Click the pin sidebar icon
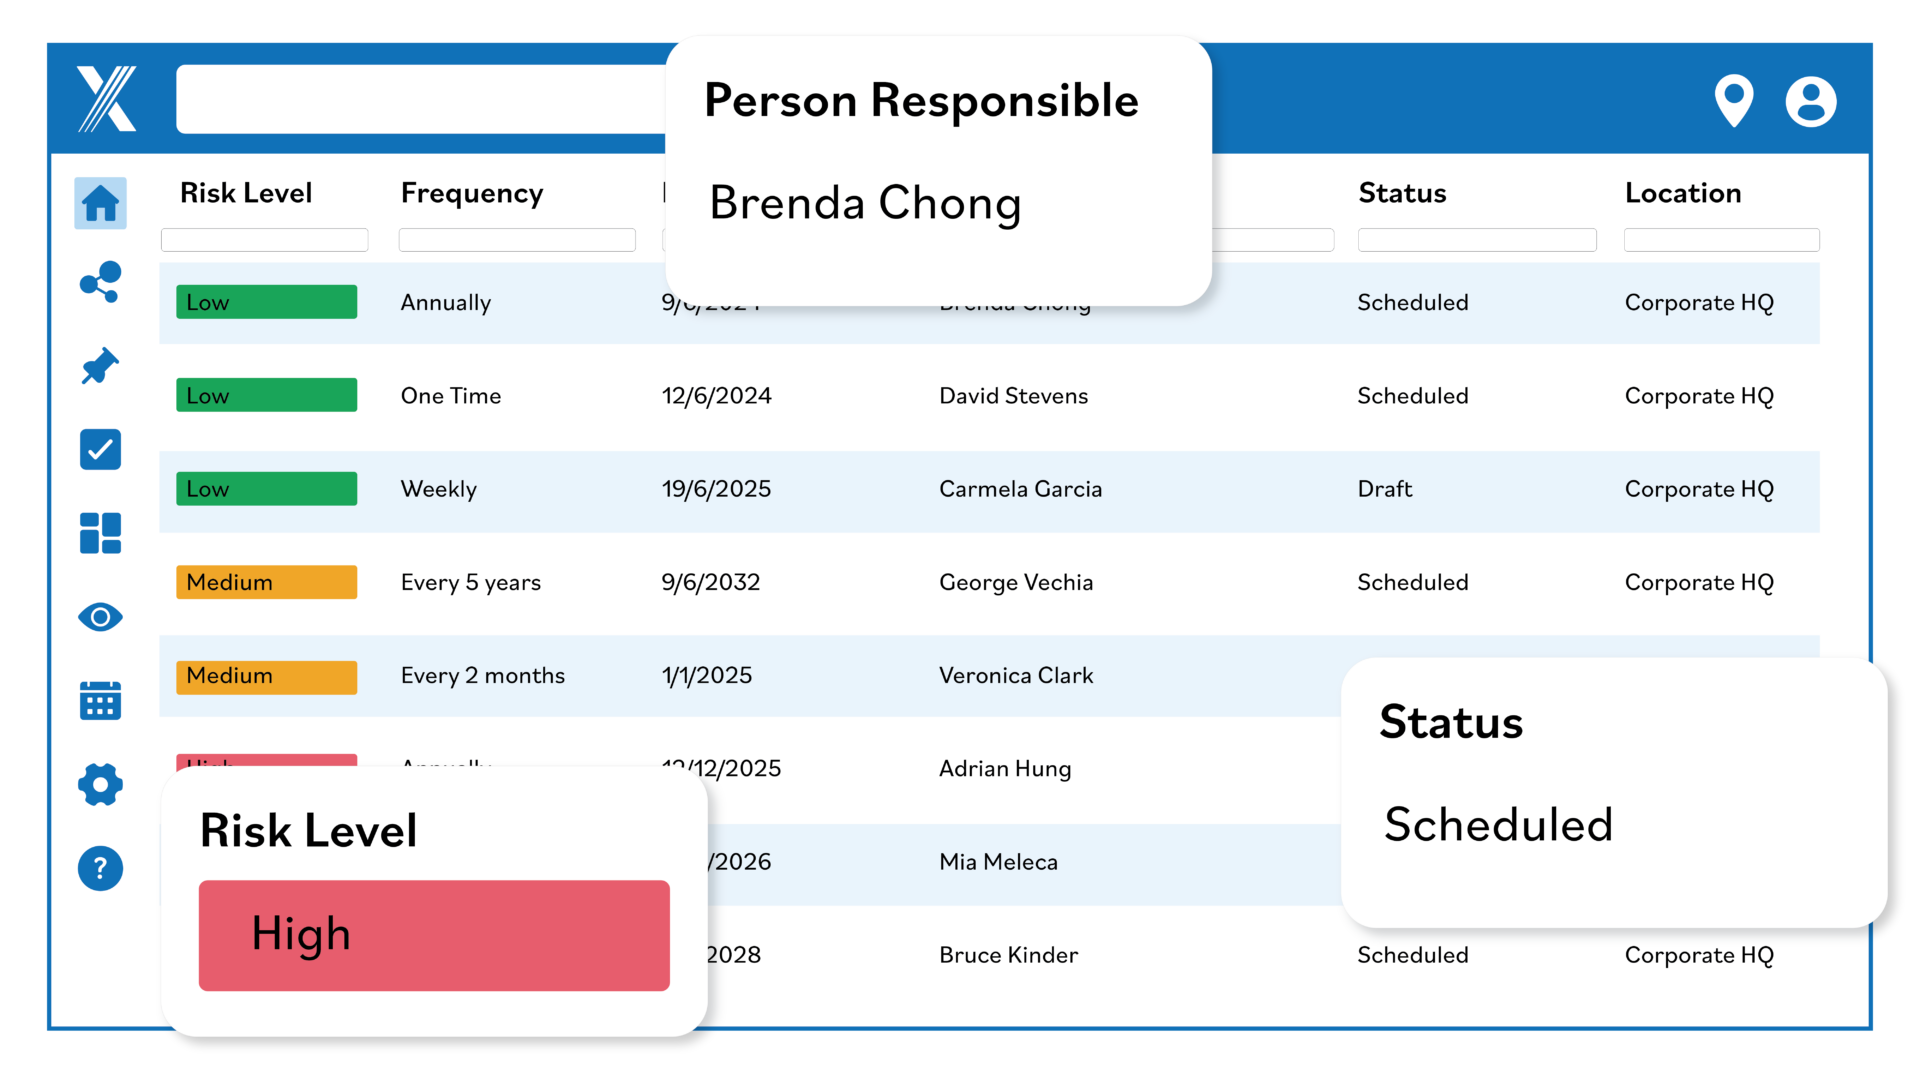Screen dimensions: 1920x1080 (x=100, y=366)
